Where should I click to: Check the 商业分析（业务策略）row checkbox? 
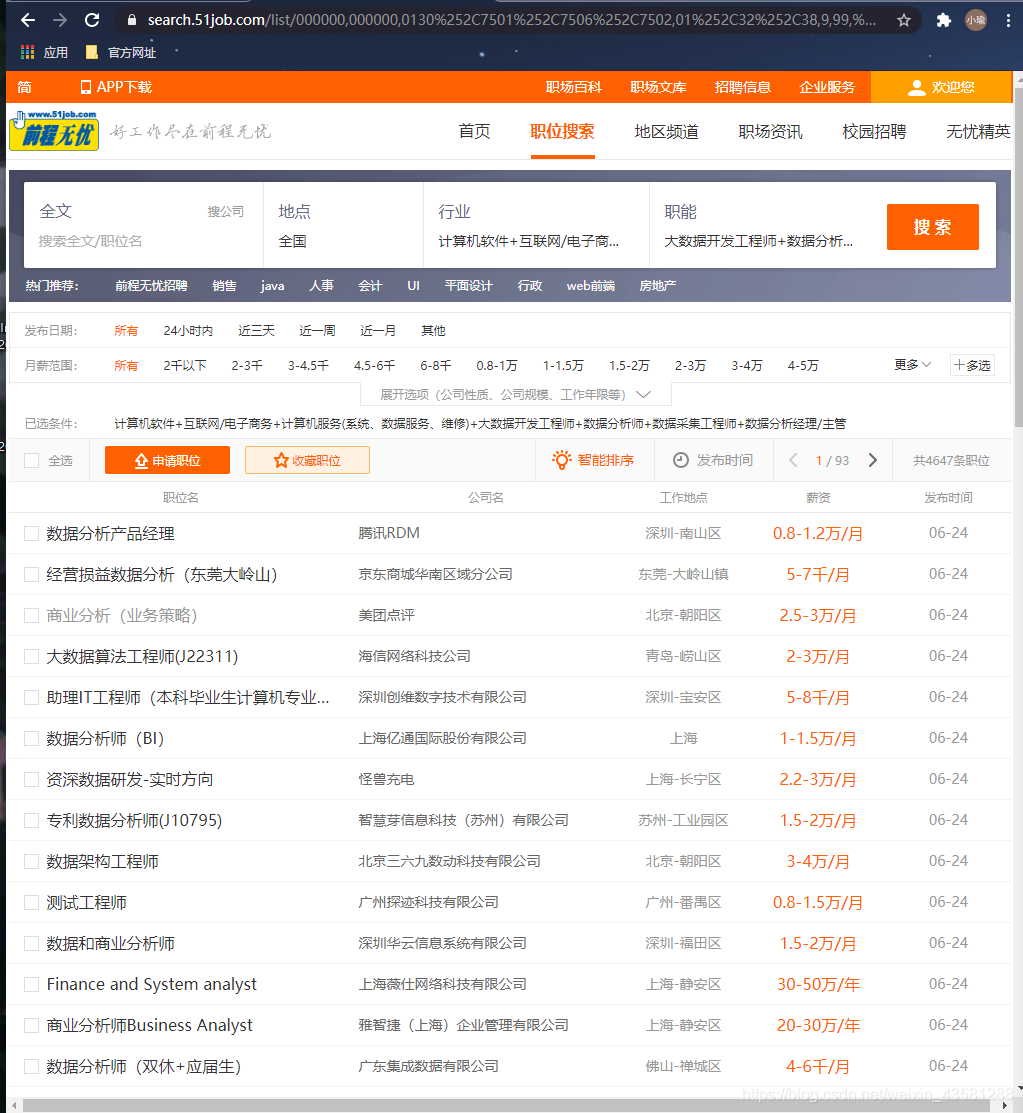[x=31, y=615]
